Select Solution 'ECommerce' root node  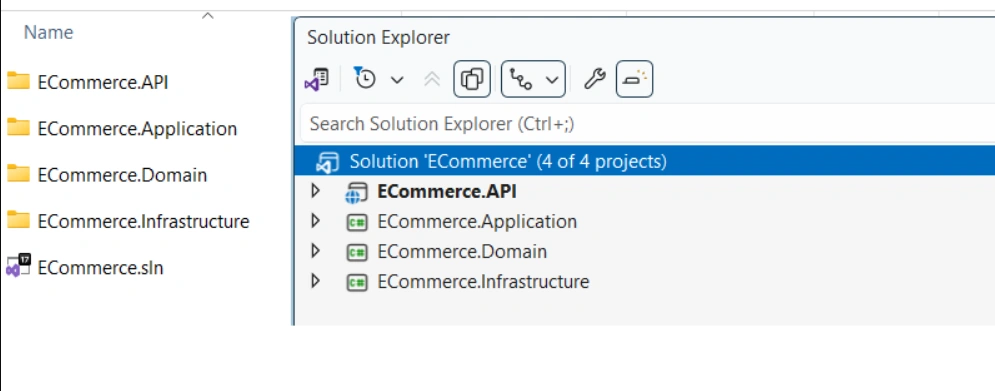(644, 161)
